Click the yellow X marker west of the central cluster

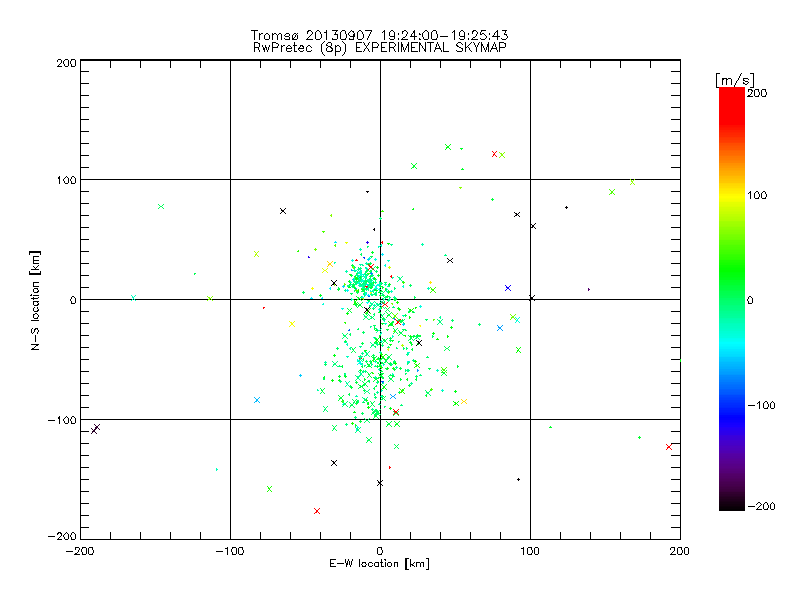(292, 324)
